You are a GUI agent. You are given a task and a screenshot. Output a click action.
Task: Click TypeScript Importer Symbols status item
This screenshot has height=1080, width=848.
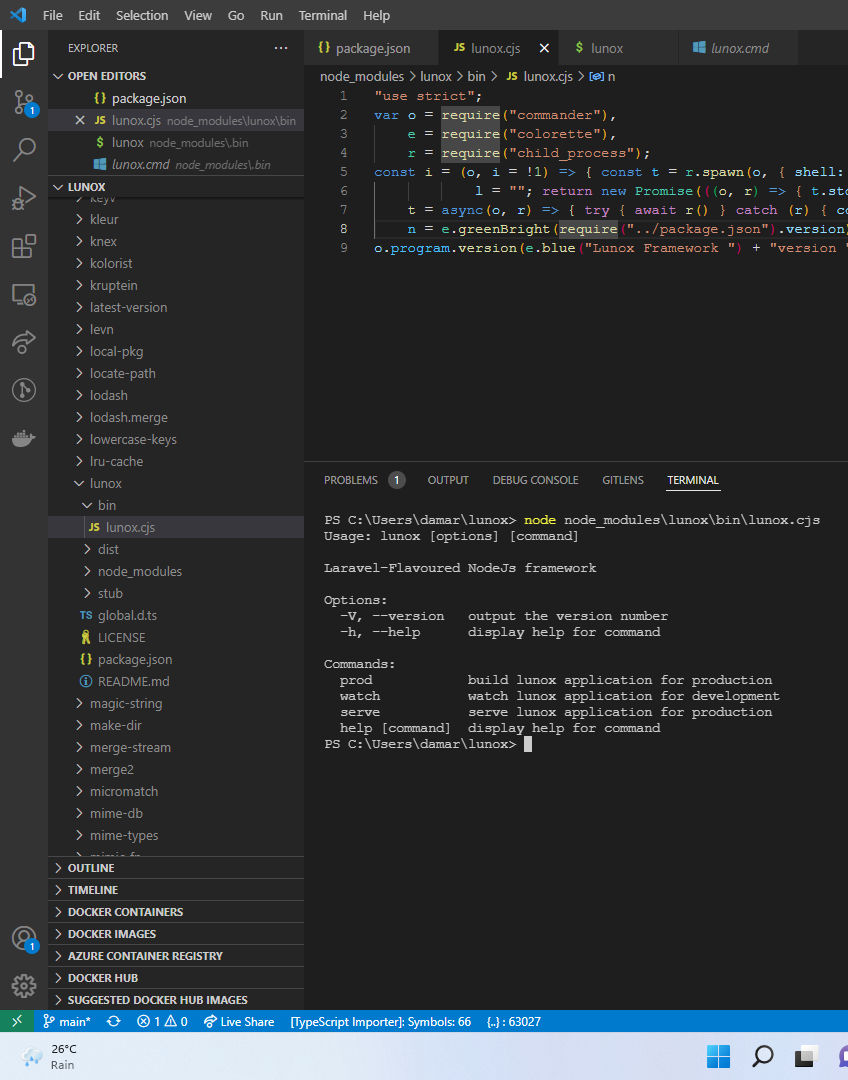tap(380, 1021)
